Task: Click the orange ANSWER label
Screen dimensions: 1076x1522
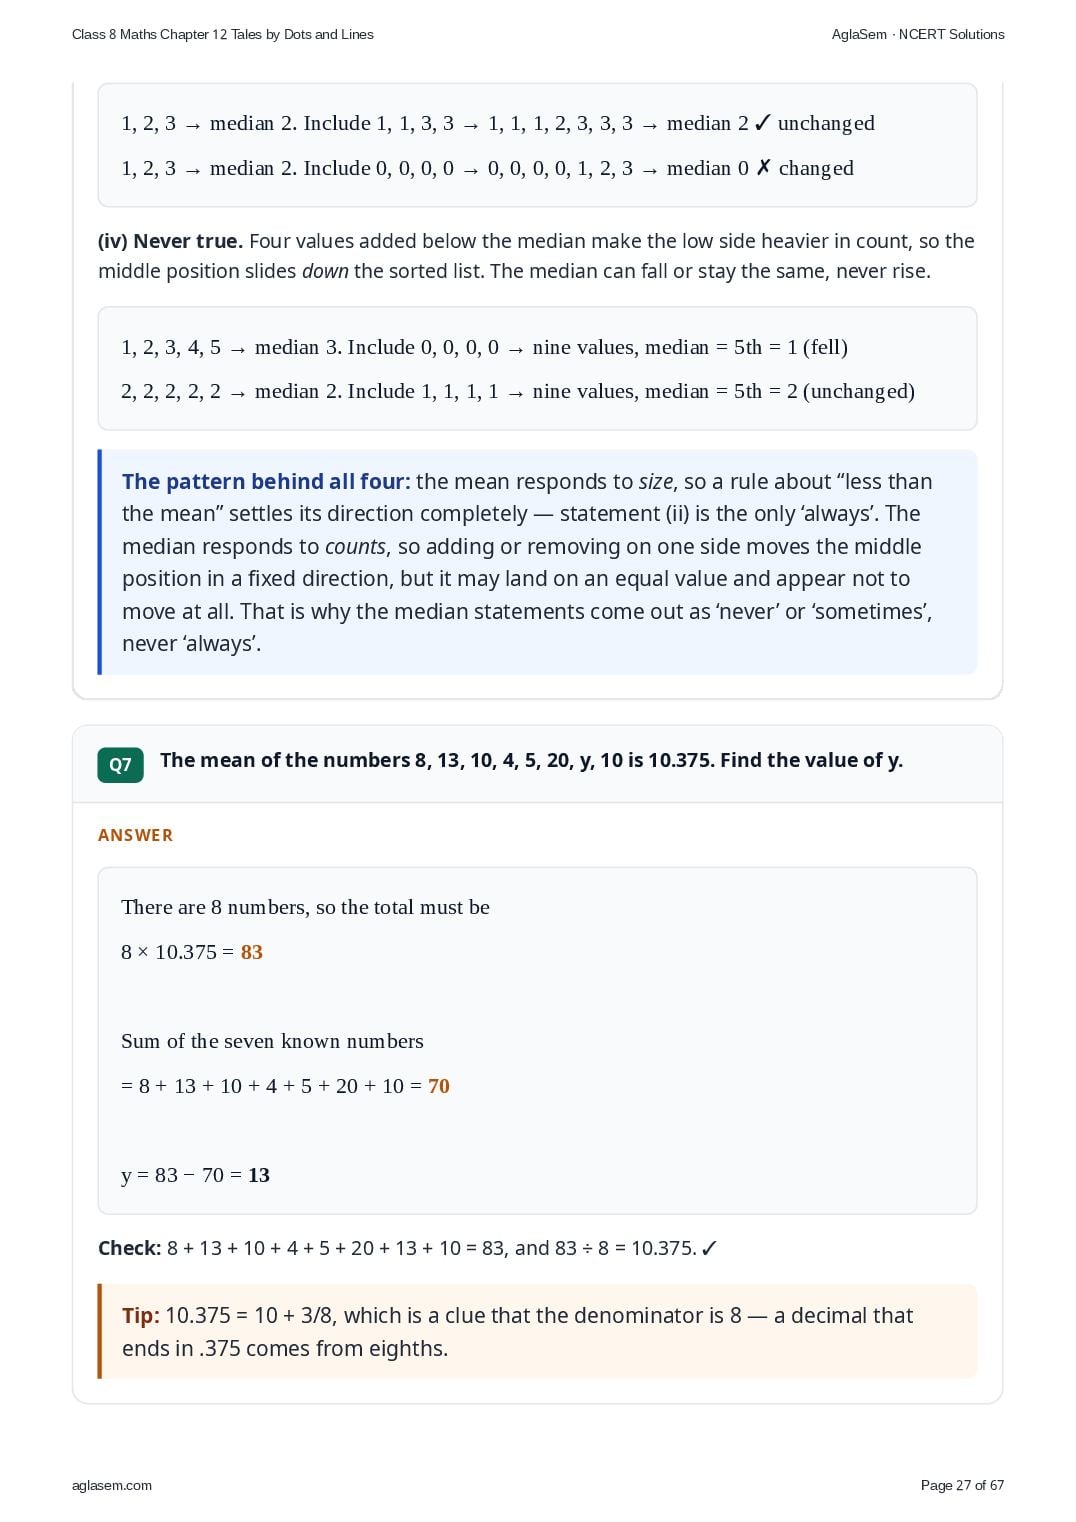Action: (136, 835)
